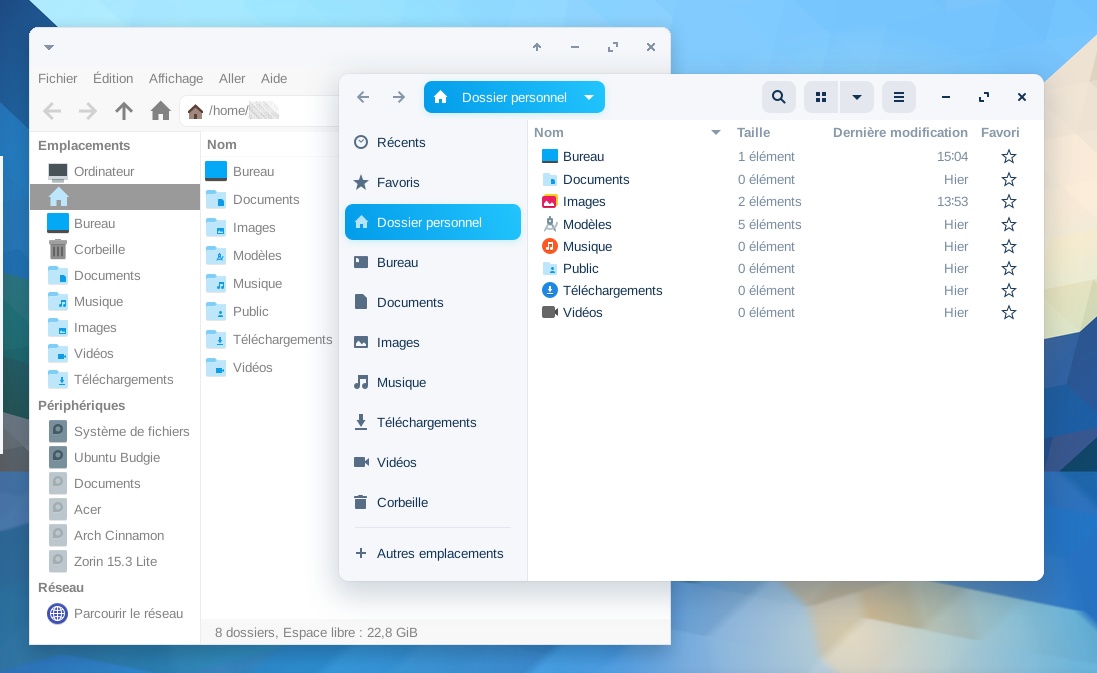Open view options dropdown arrow

tap(857, 97)
